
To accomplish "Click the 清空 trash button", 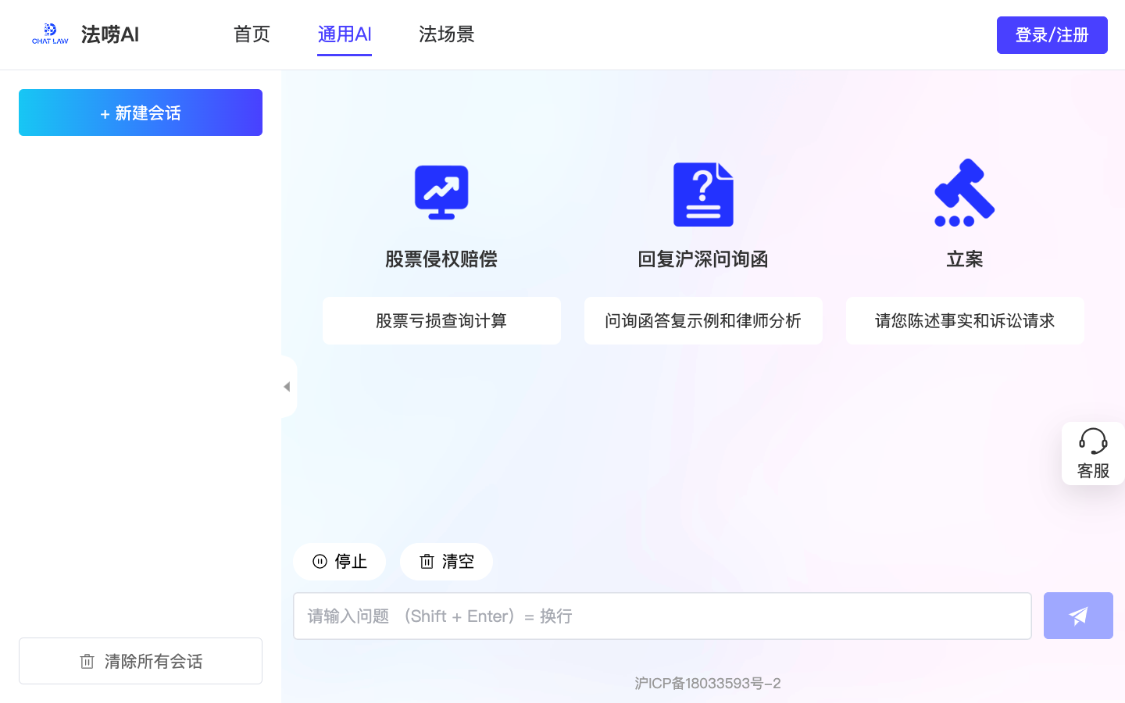I will click(446, 562).
